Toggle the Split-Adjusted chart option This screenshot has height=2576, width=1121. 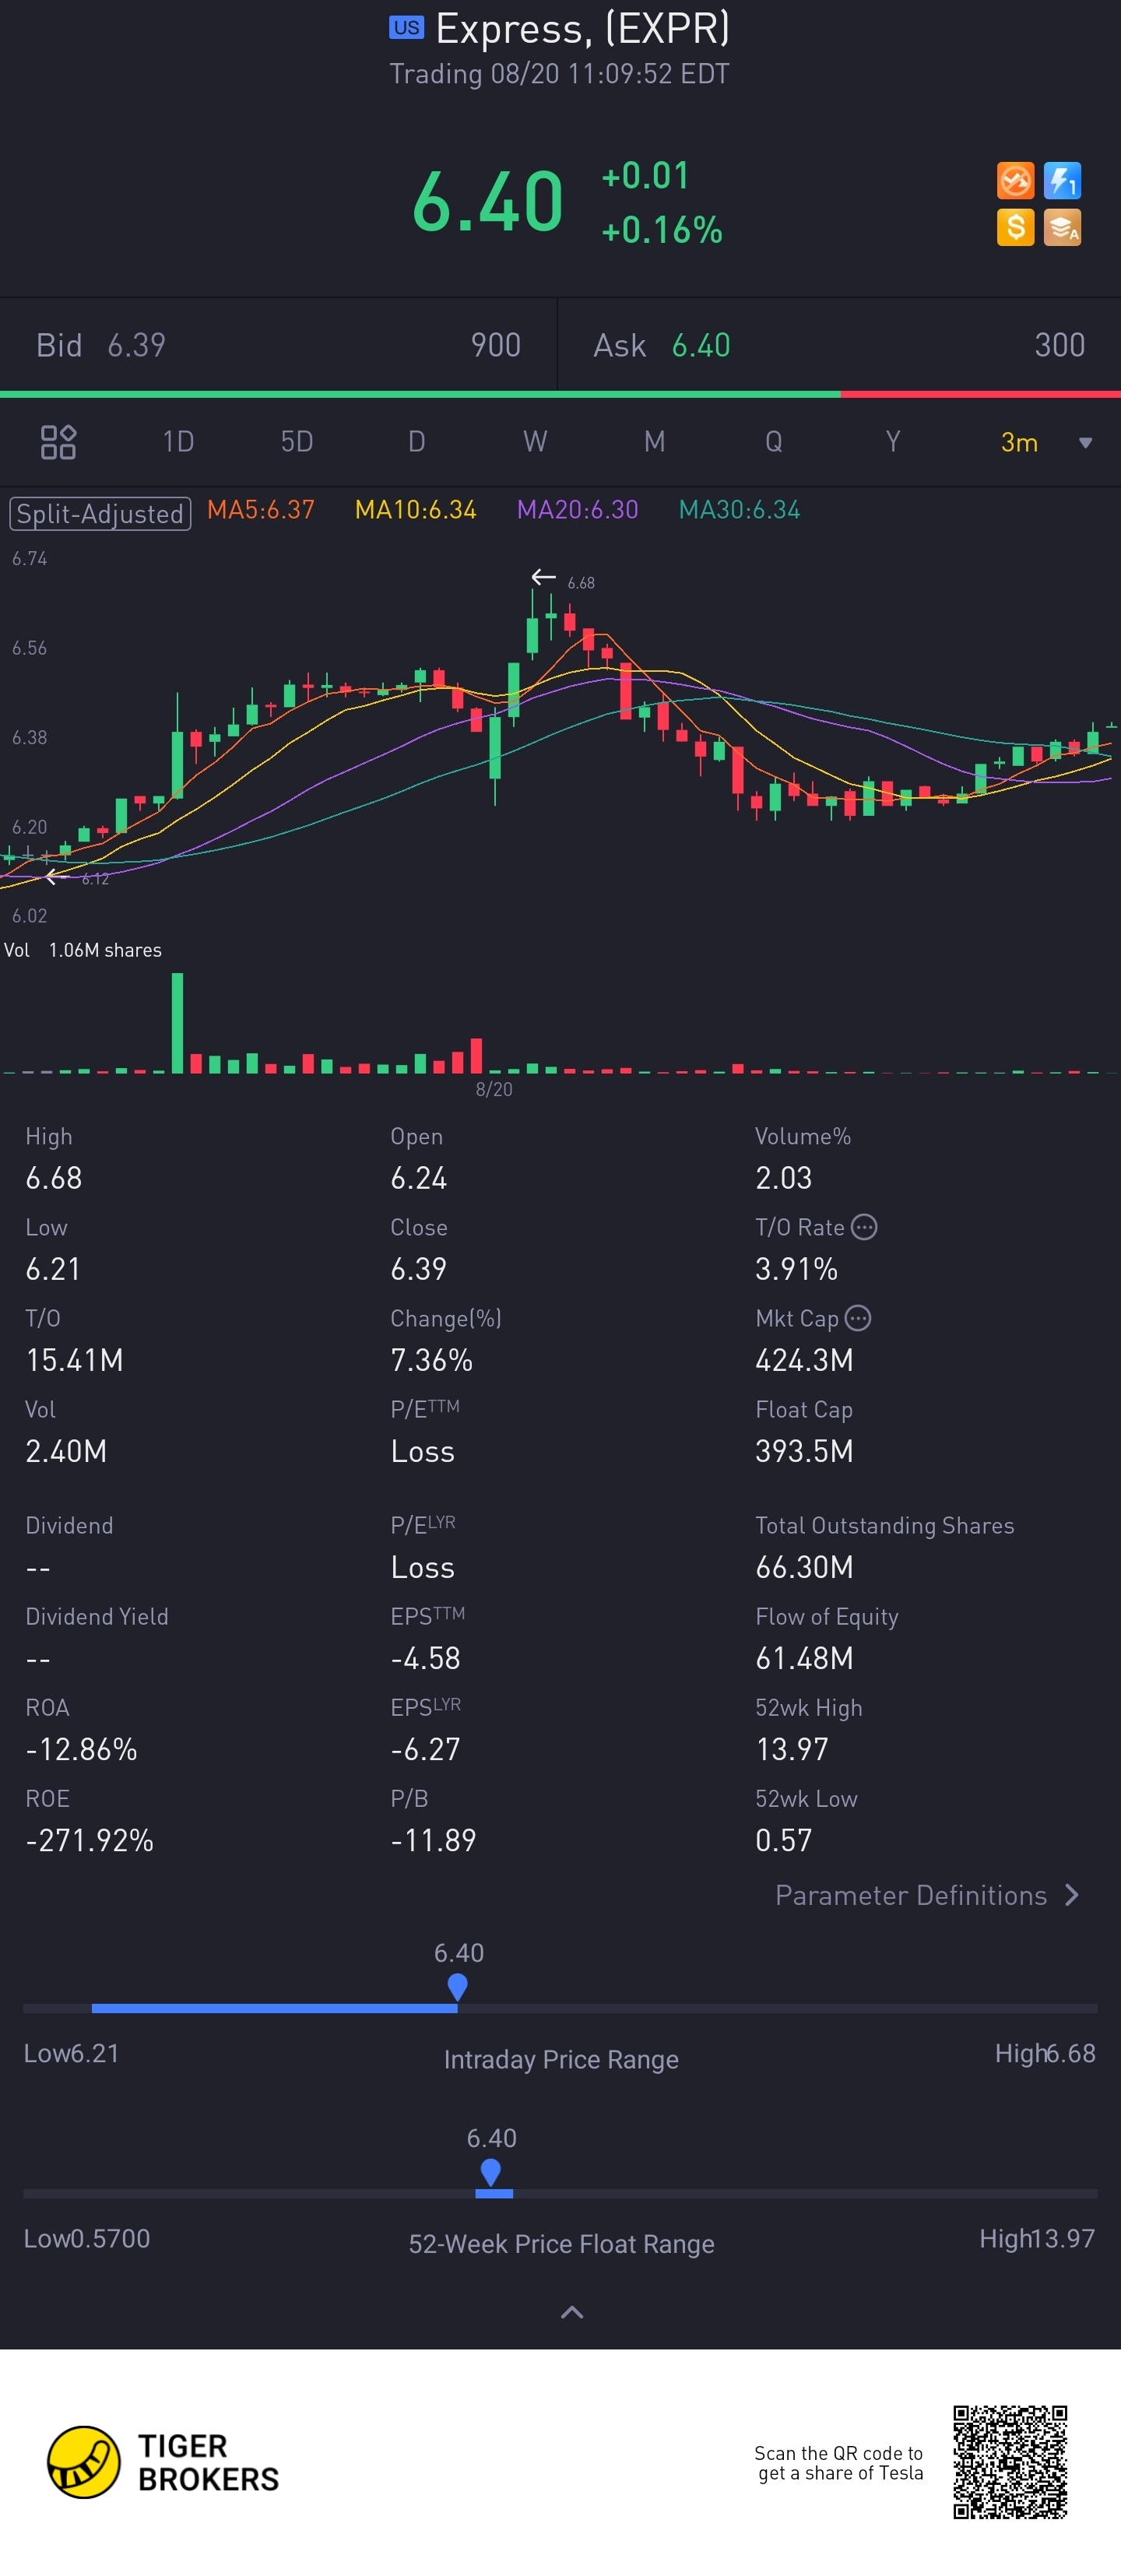point(100,513)
